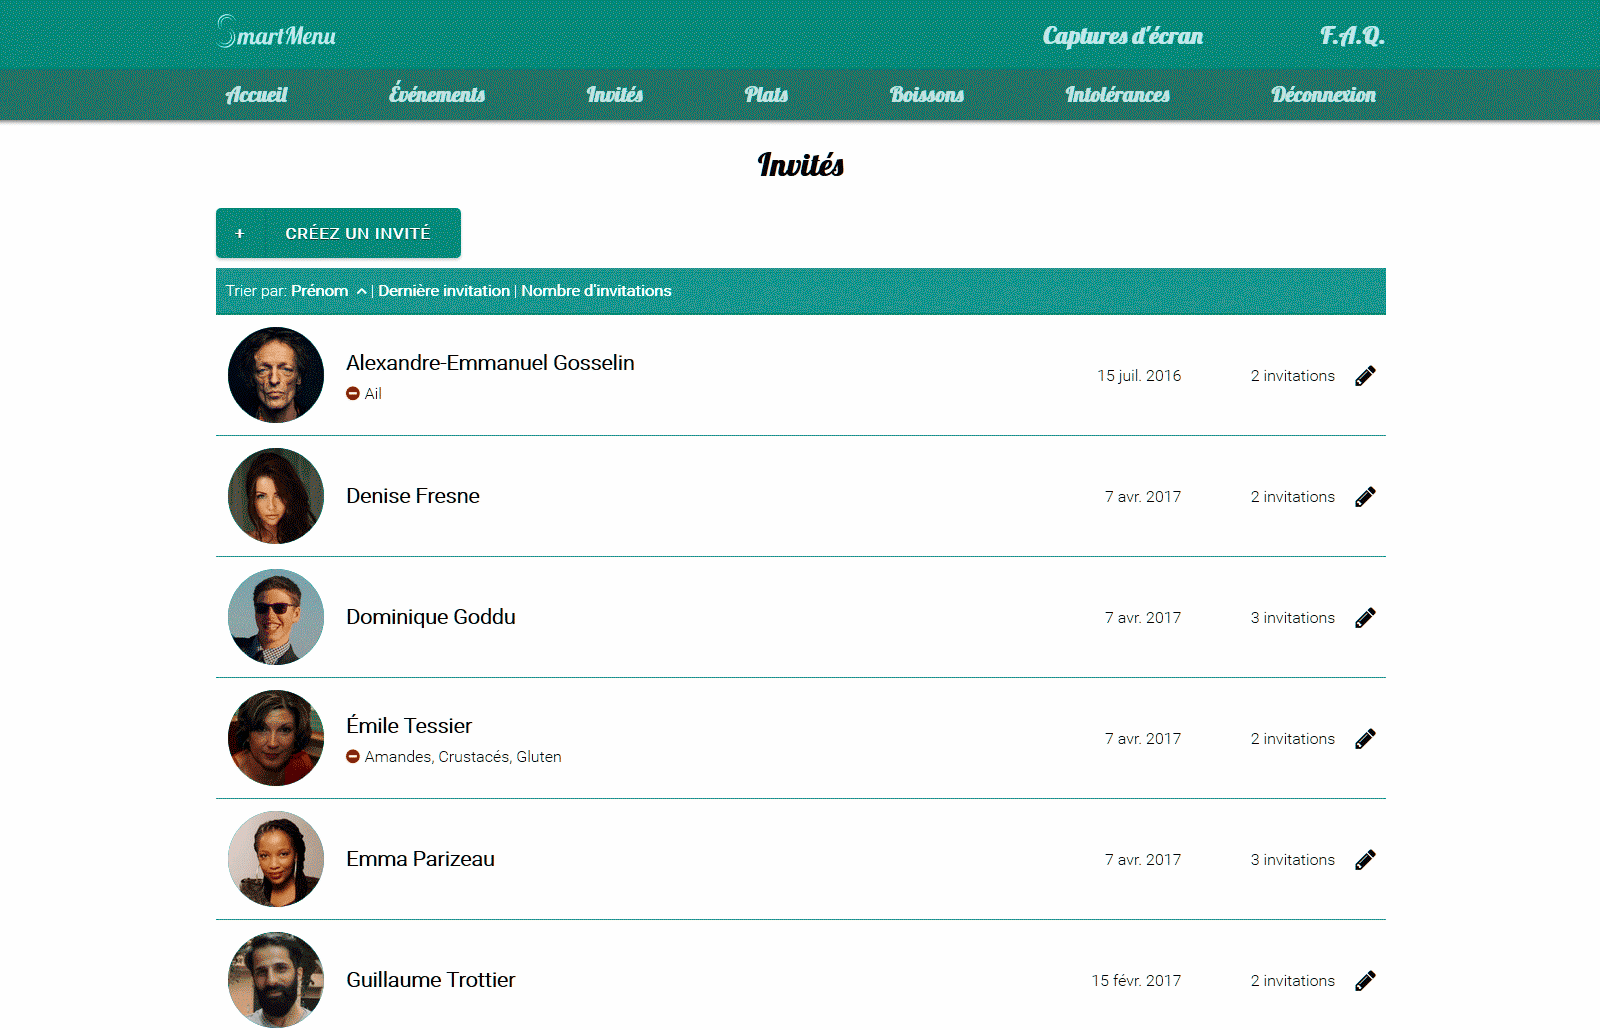Image resolution: width=1600 pixels, height=1030 pixels.
Task: Click the Déconnexion link
Action: 1323,95
